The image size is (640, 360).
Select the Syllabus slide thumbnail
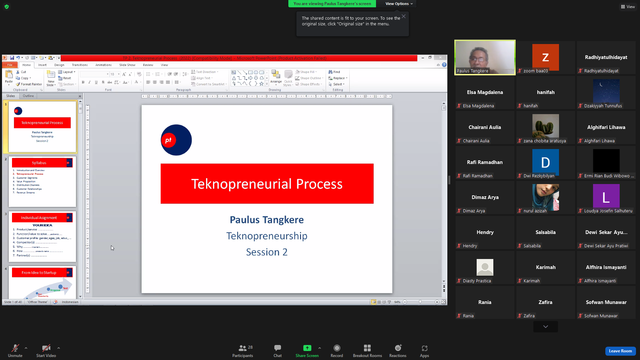pyautogui.click(x=42, y=182)
